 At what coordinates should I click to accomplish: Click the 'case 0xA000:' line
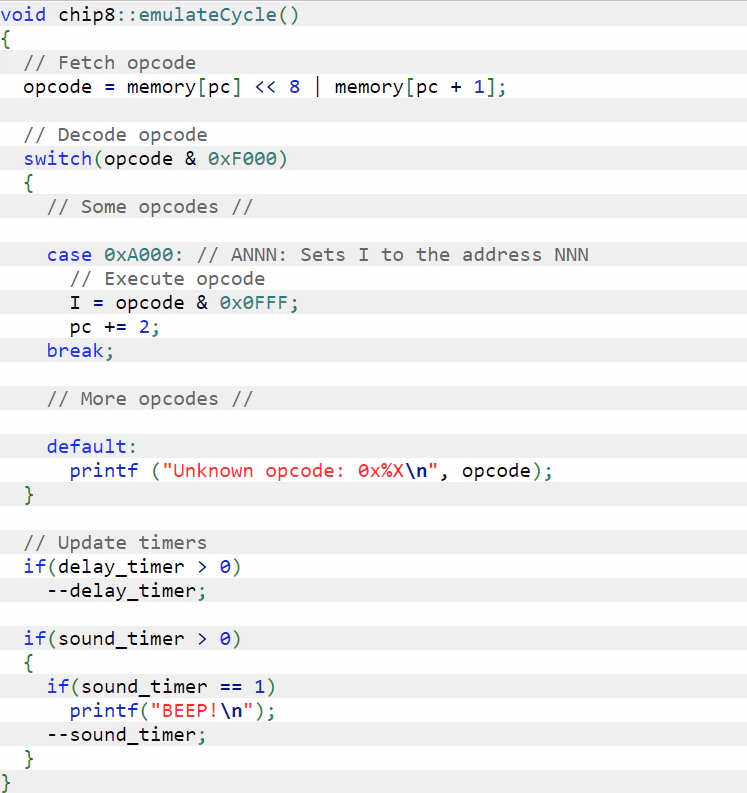pos(318,254)
